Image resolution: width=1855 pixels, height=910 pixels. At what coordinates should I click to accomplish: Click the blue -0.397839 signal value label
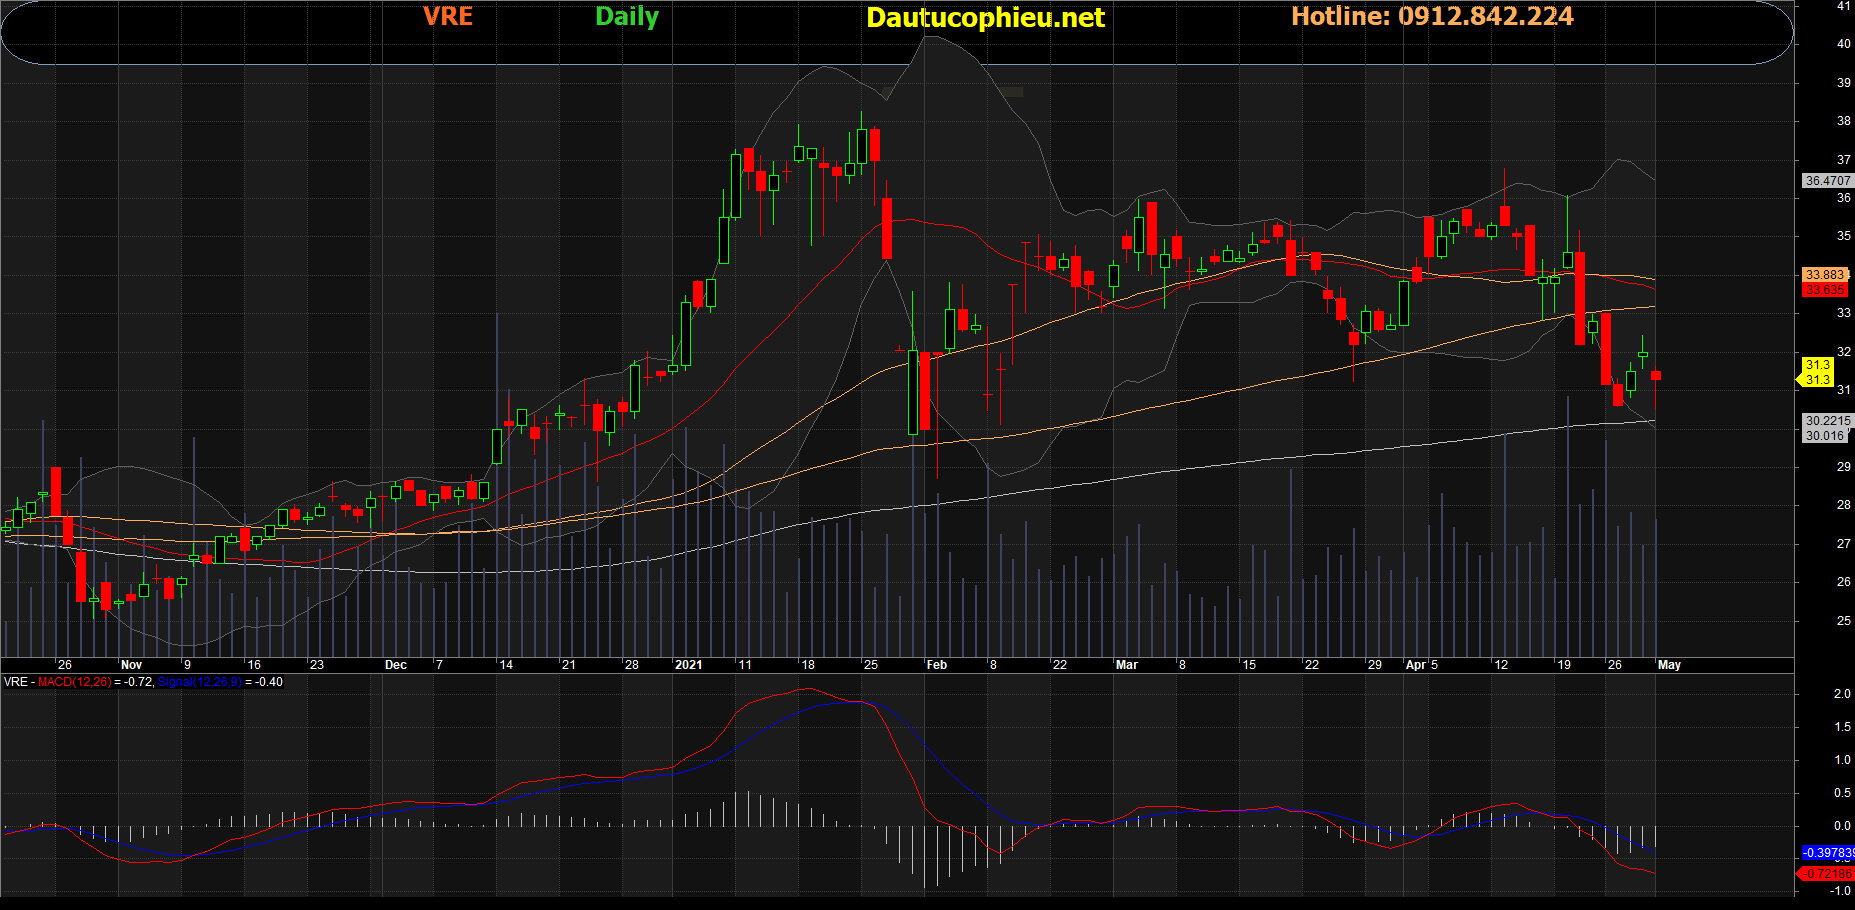click(x=1828, y=853)
